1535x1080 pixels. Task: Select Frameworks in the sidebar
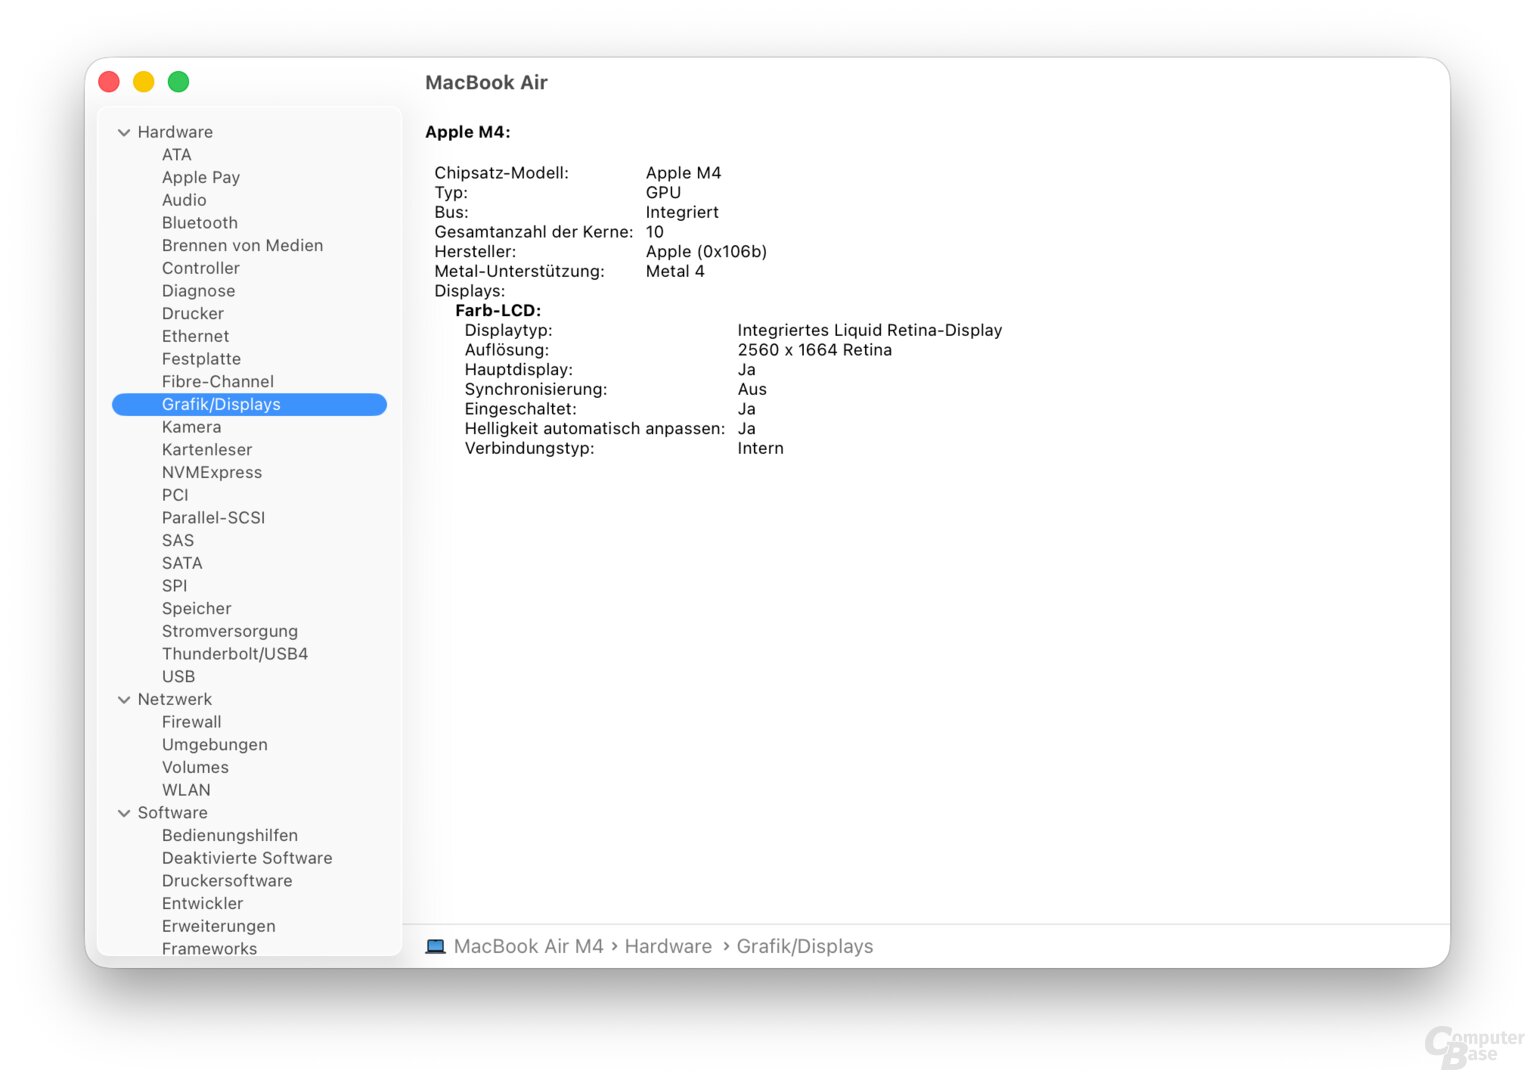[x=210, y=948]
